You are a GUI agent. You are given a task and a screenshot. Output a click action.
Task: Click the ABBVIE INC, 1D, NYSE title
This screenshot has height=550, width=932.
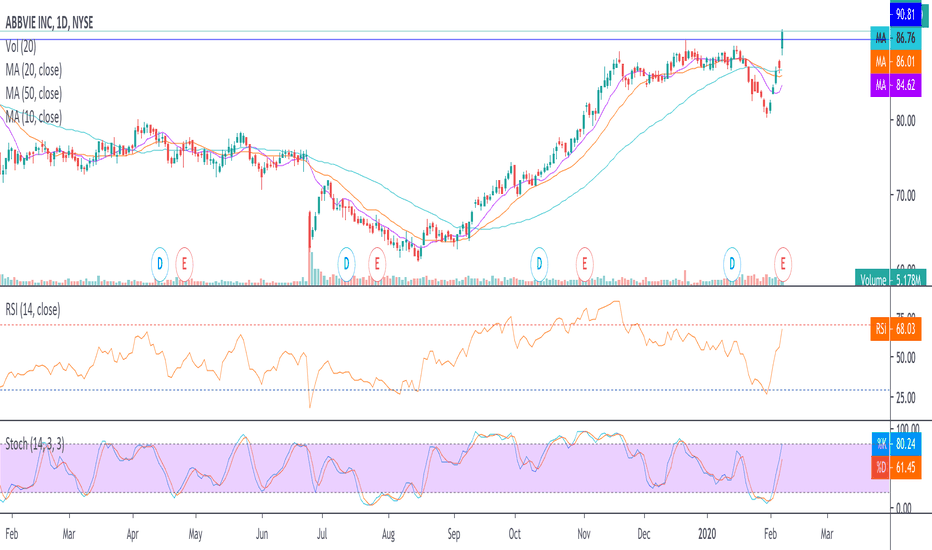point(49,23)
